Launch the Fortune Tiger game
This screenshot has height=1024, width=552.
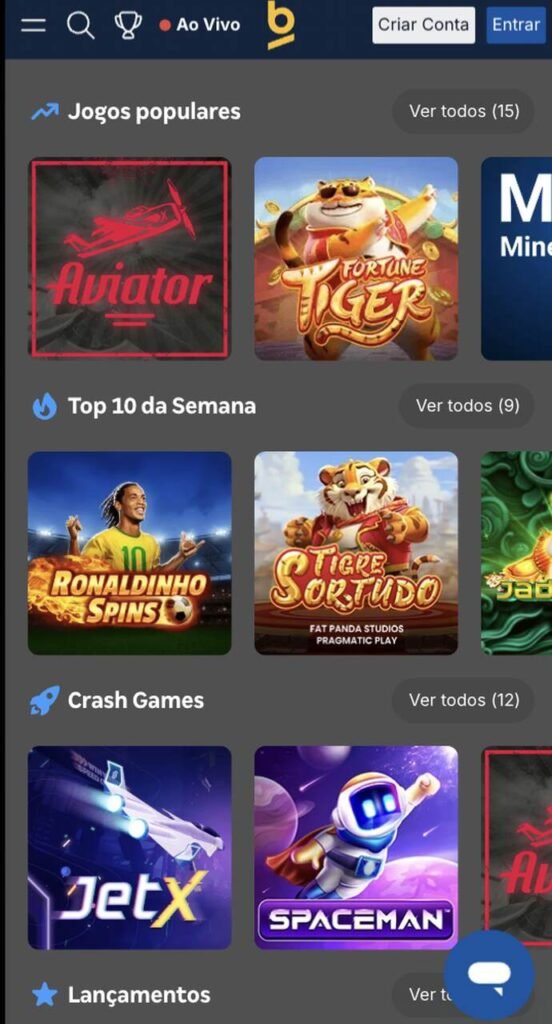pos(356,259)
